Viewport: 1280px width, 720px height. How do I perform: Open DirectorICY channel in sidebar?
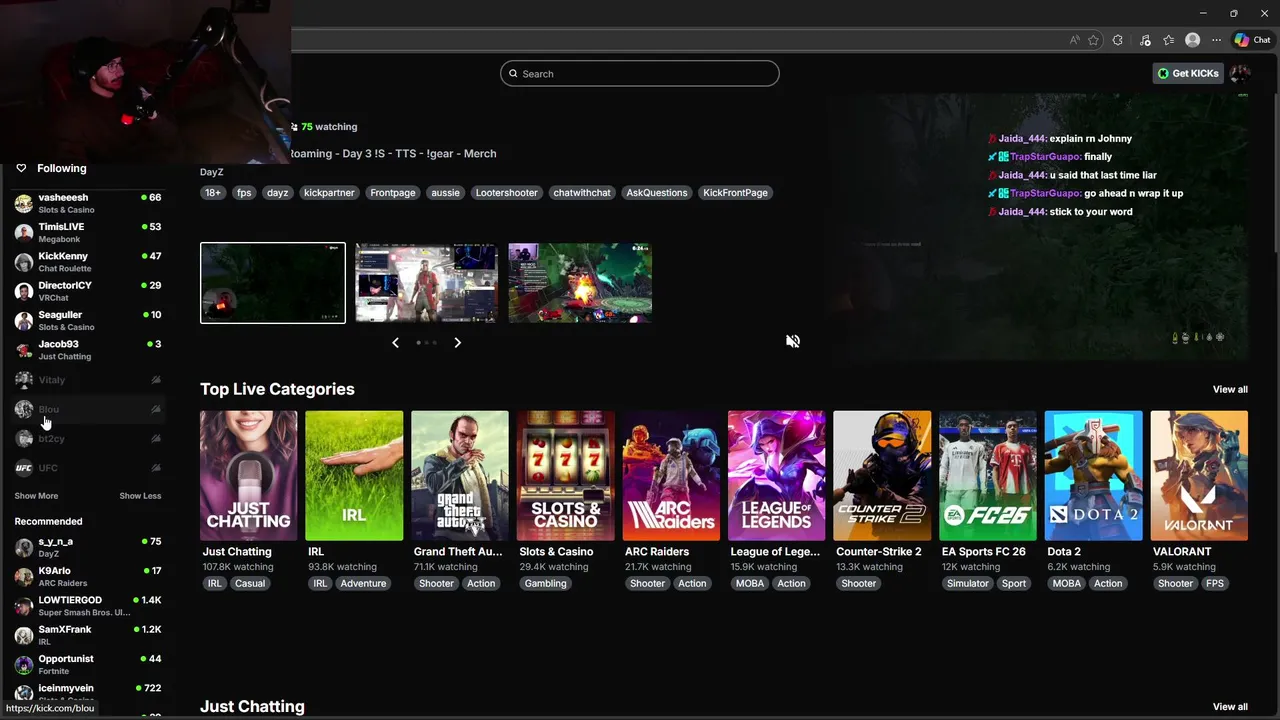coord(88,291)
